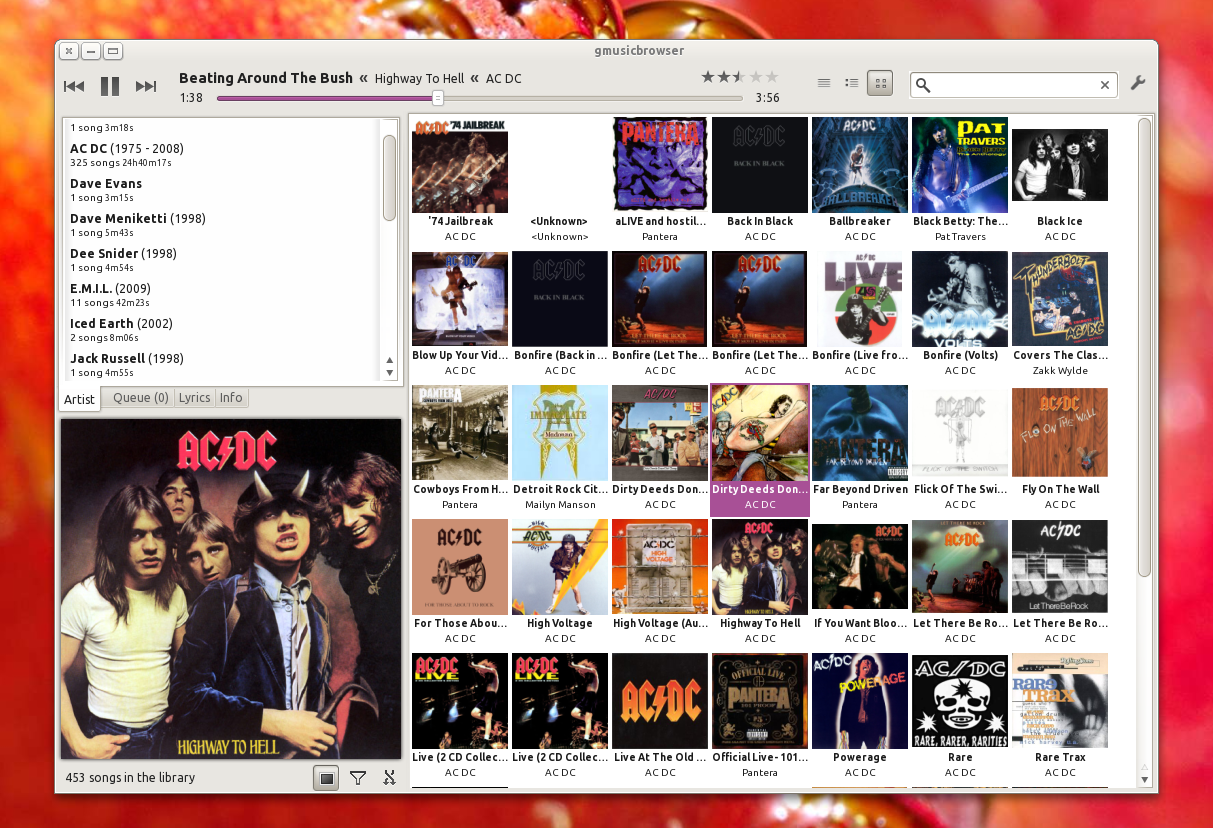
Task: Switch to the Artist tab
Action: [x=80, y=399]
